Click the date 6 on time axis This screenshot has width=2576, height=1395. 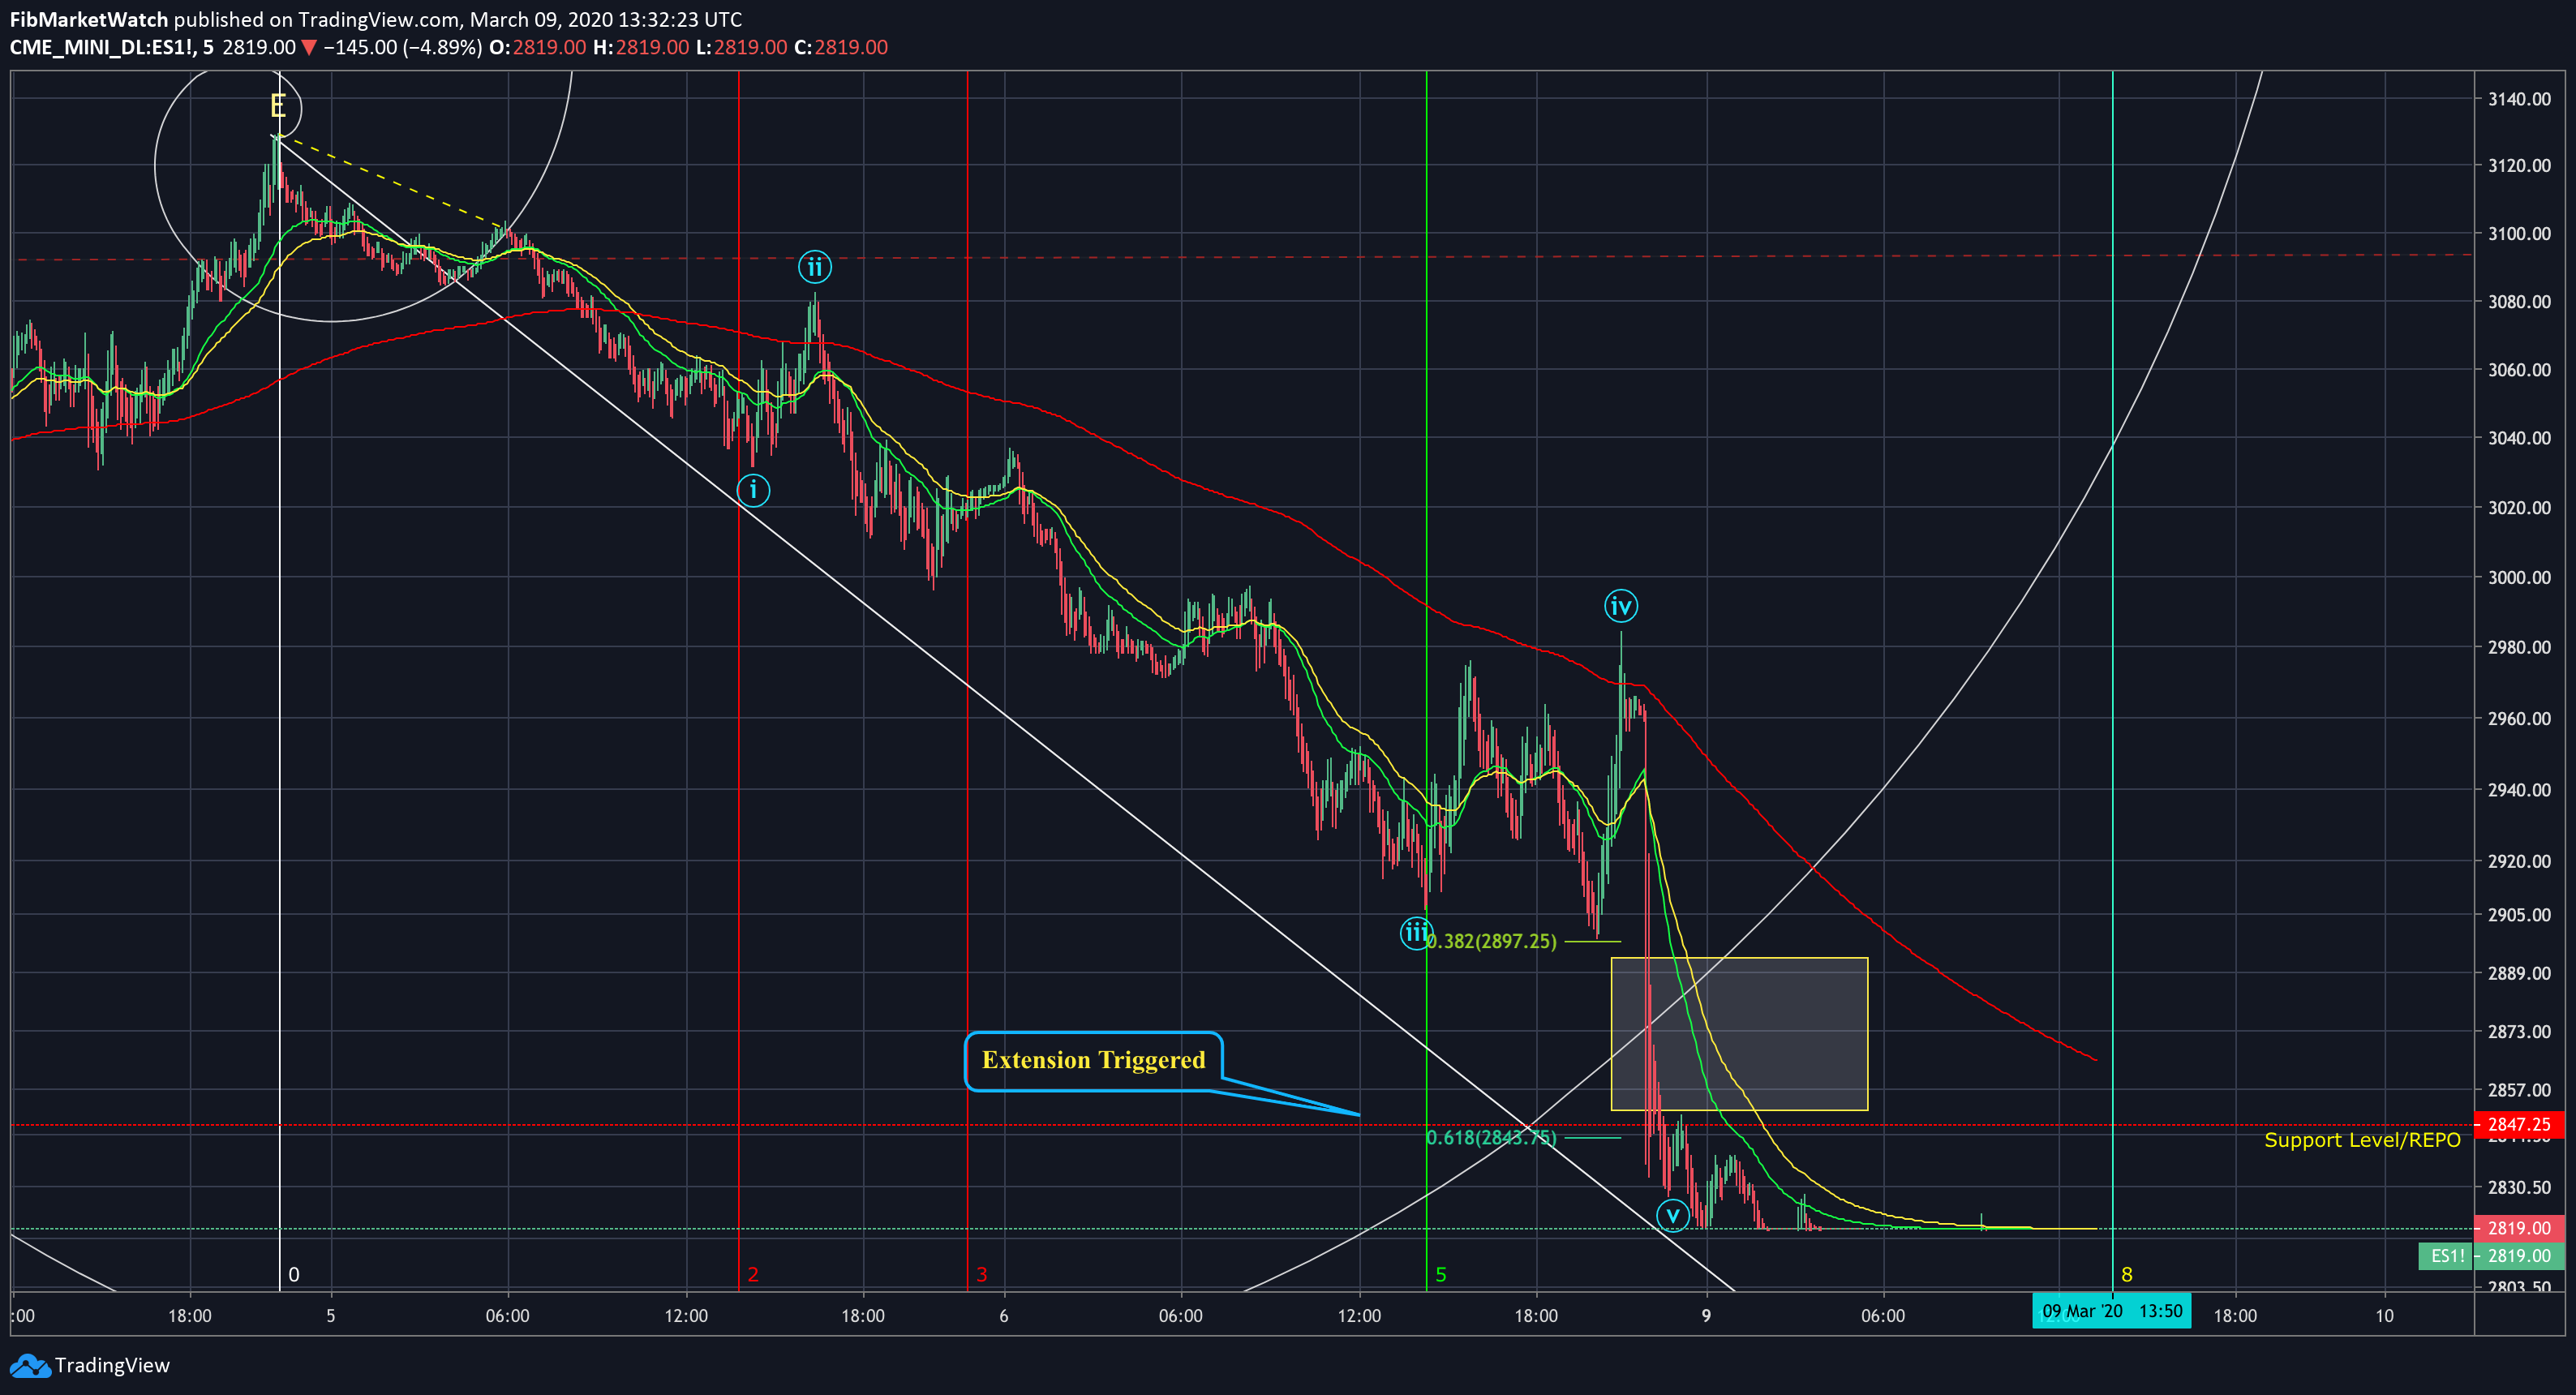click(x=1003, y=1315)
